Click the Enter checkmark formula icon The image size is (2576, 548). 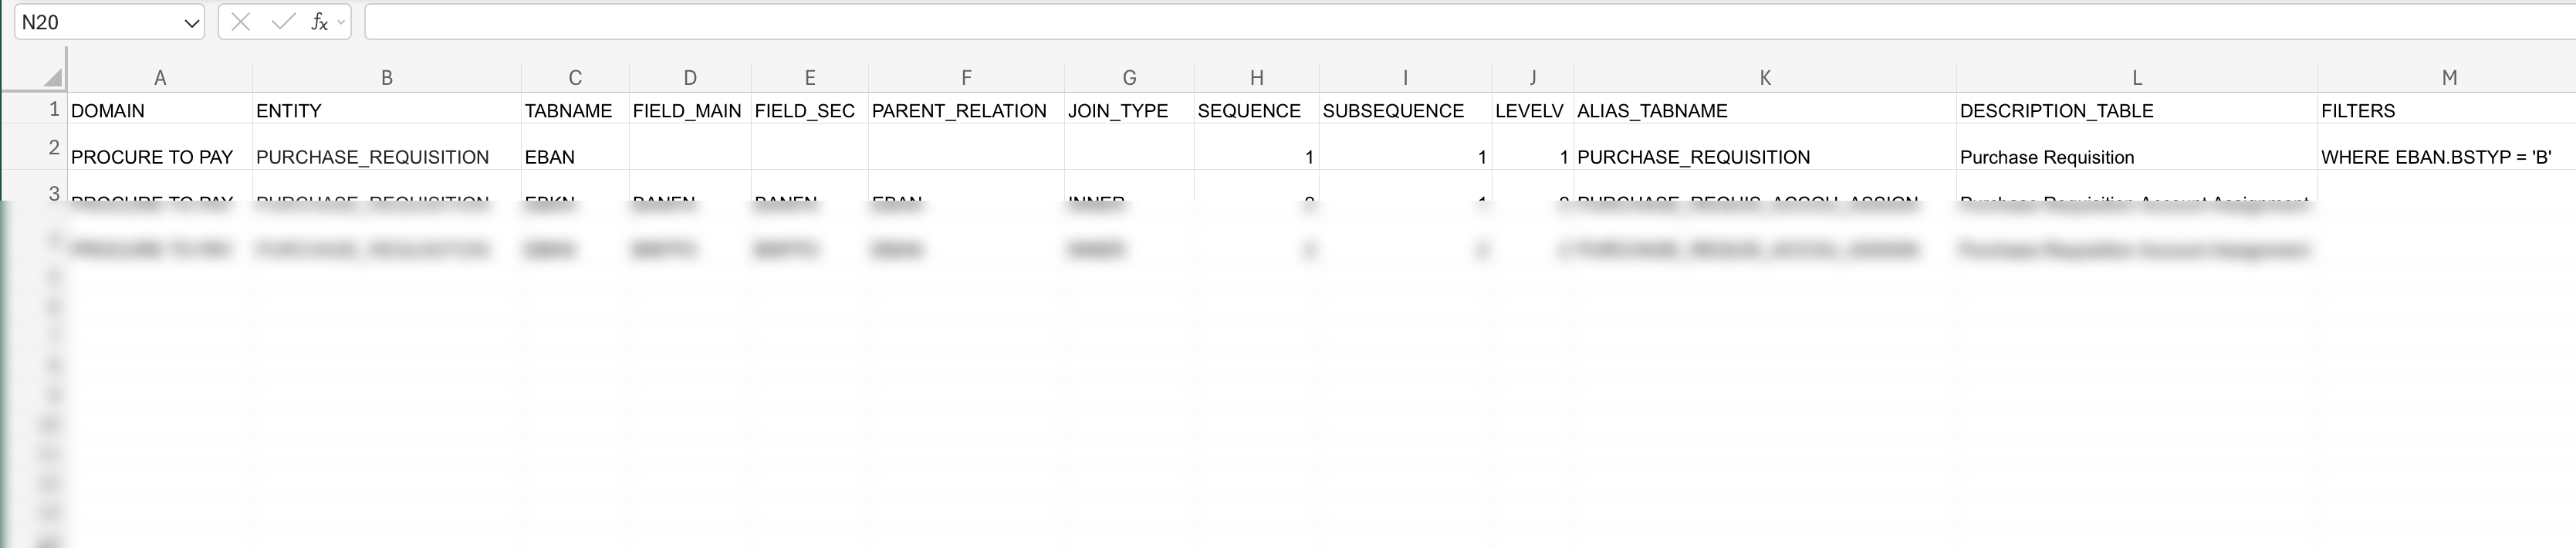tap(283, 22)
